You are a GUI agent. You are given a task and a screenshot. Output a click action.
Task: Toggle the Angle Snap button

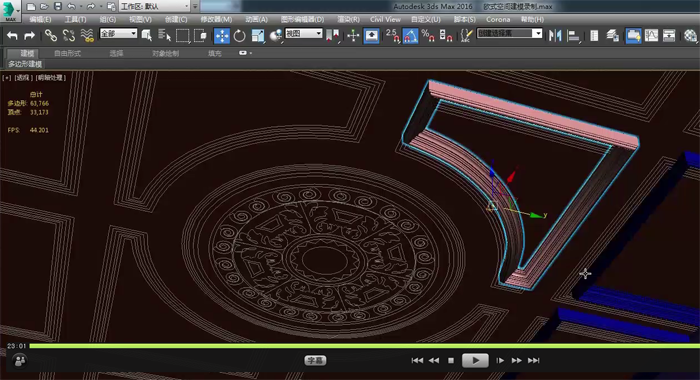[410, 35]
